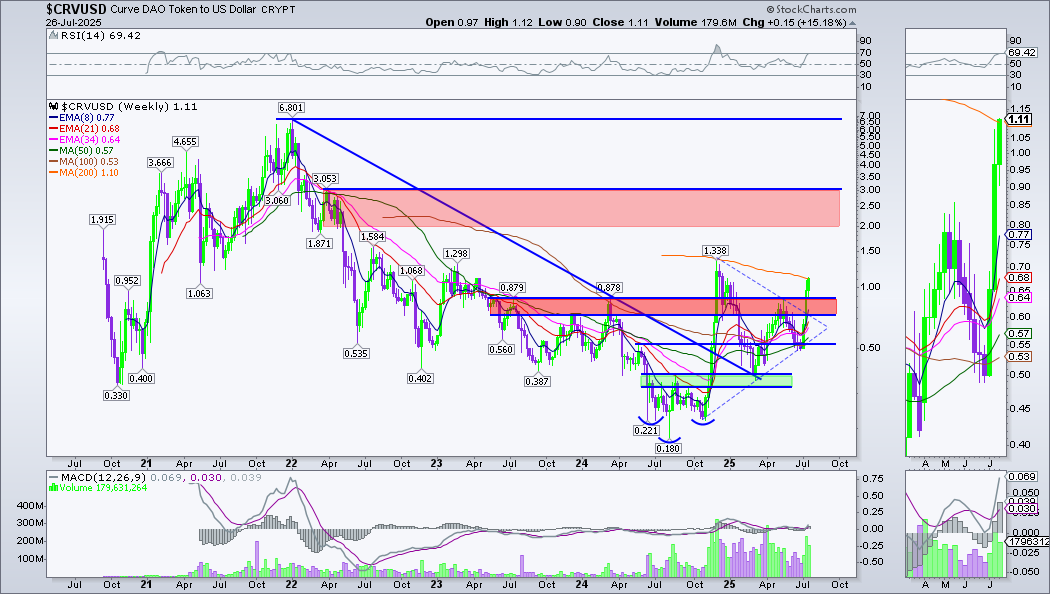Click the 6.801 all-time high price label

pyautogui.click(x=291, y=107)
